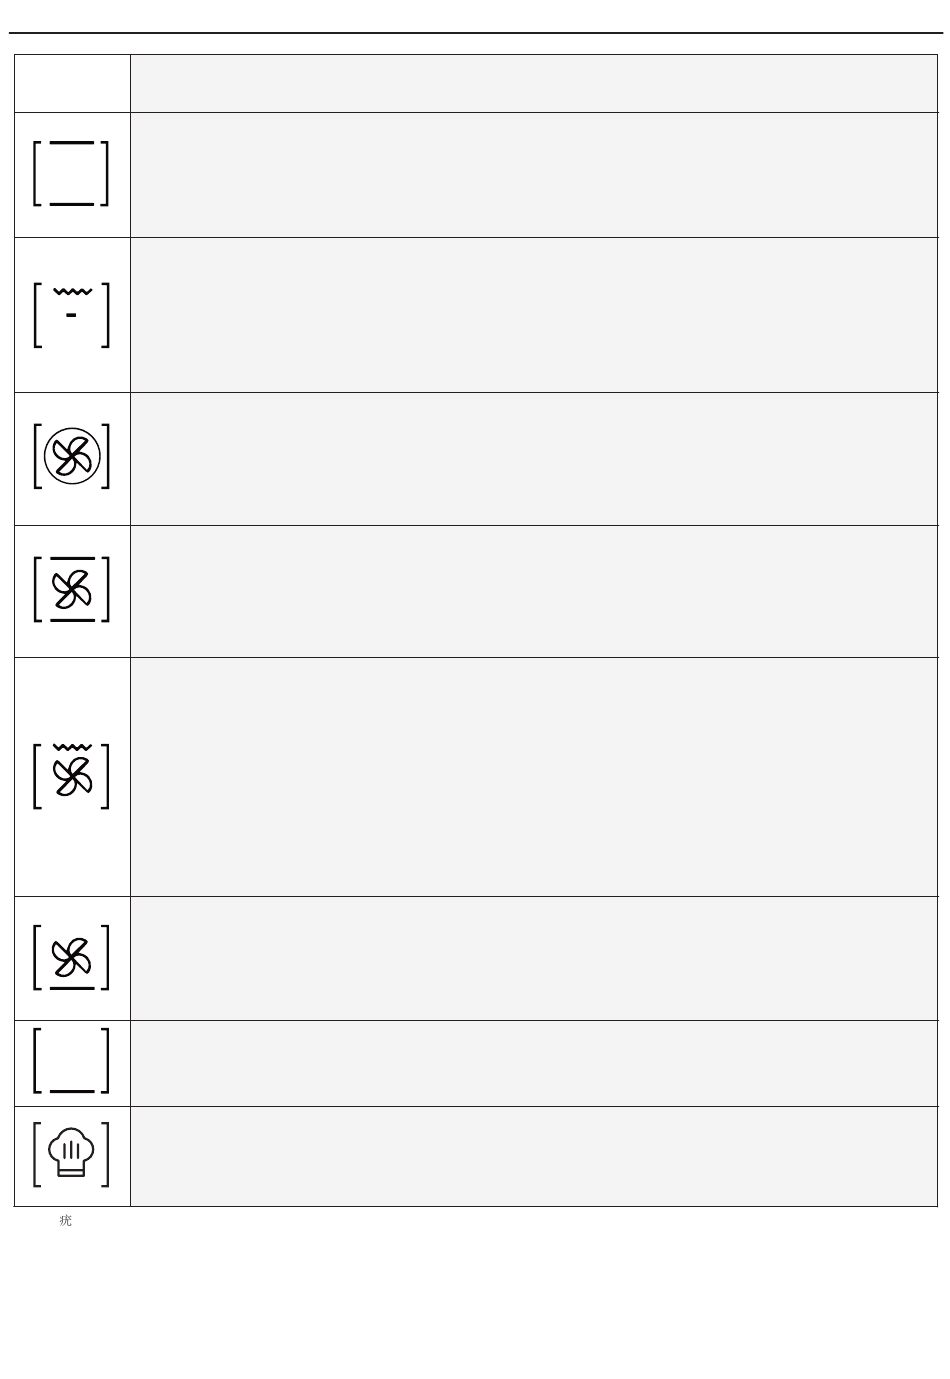Click the wide blank header description cell
Viewport: 950px width, 1379px height.
coord(533,83)
